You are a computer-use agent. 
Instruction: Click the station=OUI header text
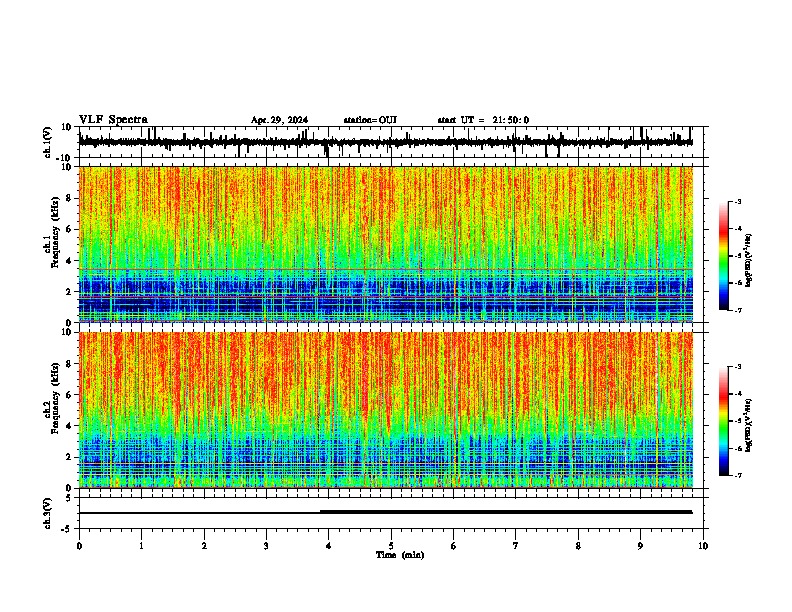click(x=370, y=120)
